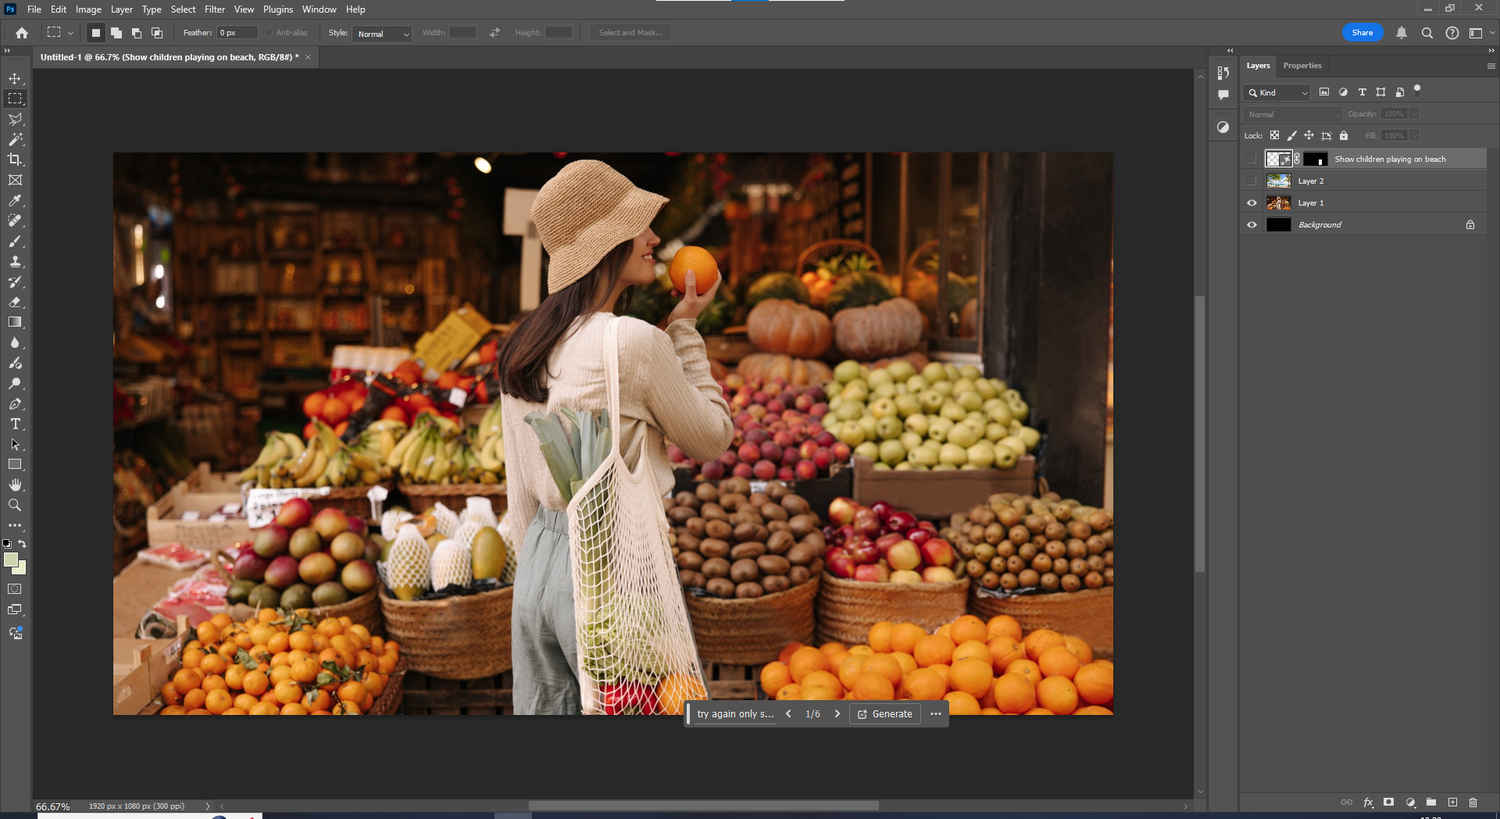Click the blue Share button
1500x819 pixels.
[x=1362, y=33]
